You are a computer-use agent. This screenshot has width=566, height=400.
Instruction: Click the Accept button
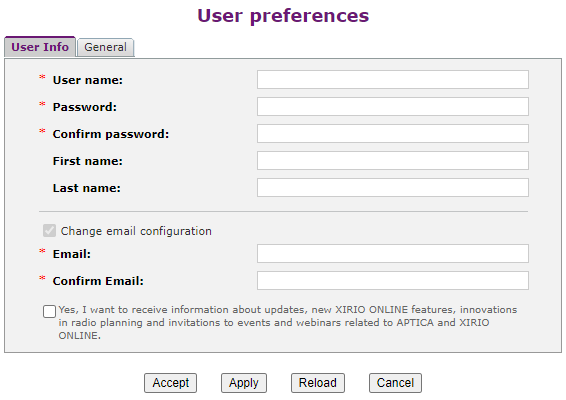click(170, 383)
